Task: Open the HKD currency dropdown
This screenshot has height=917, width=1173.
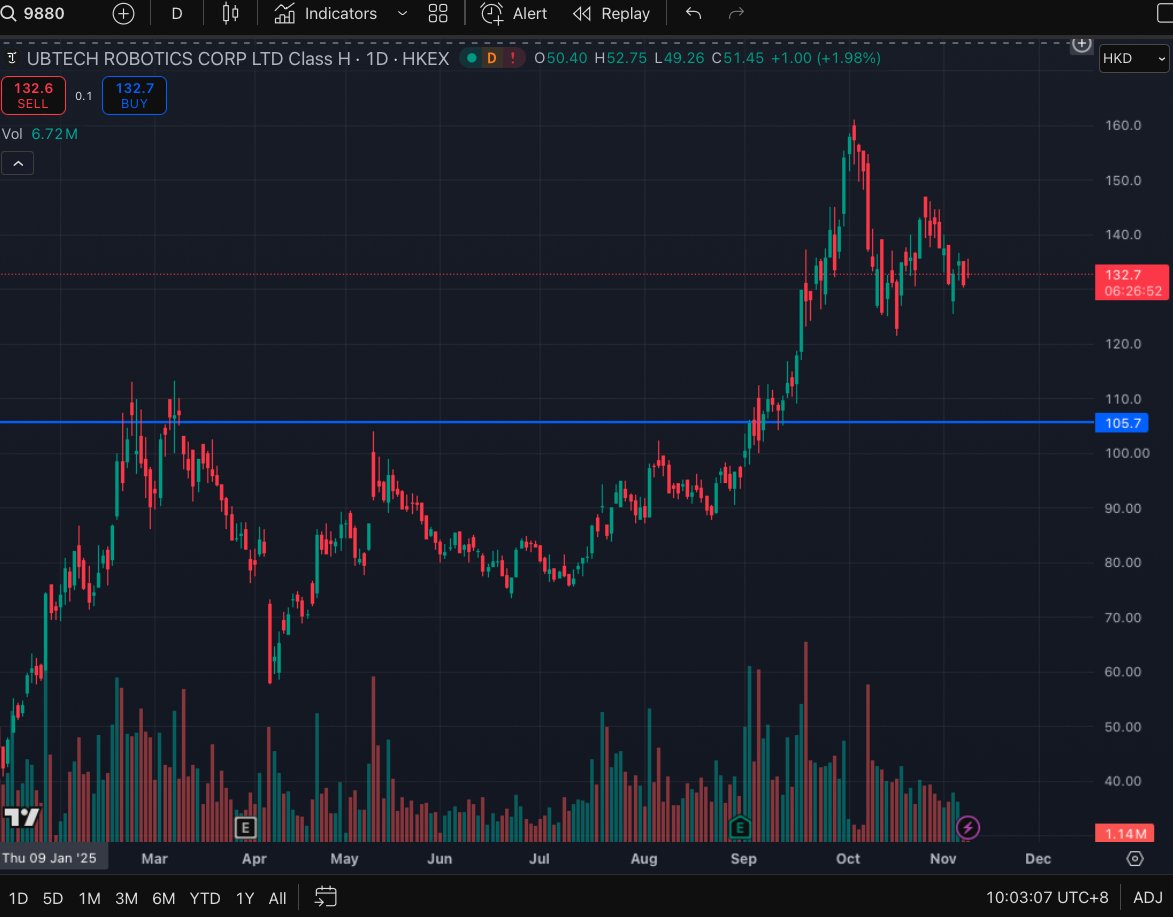Action: 1134,58
